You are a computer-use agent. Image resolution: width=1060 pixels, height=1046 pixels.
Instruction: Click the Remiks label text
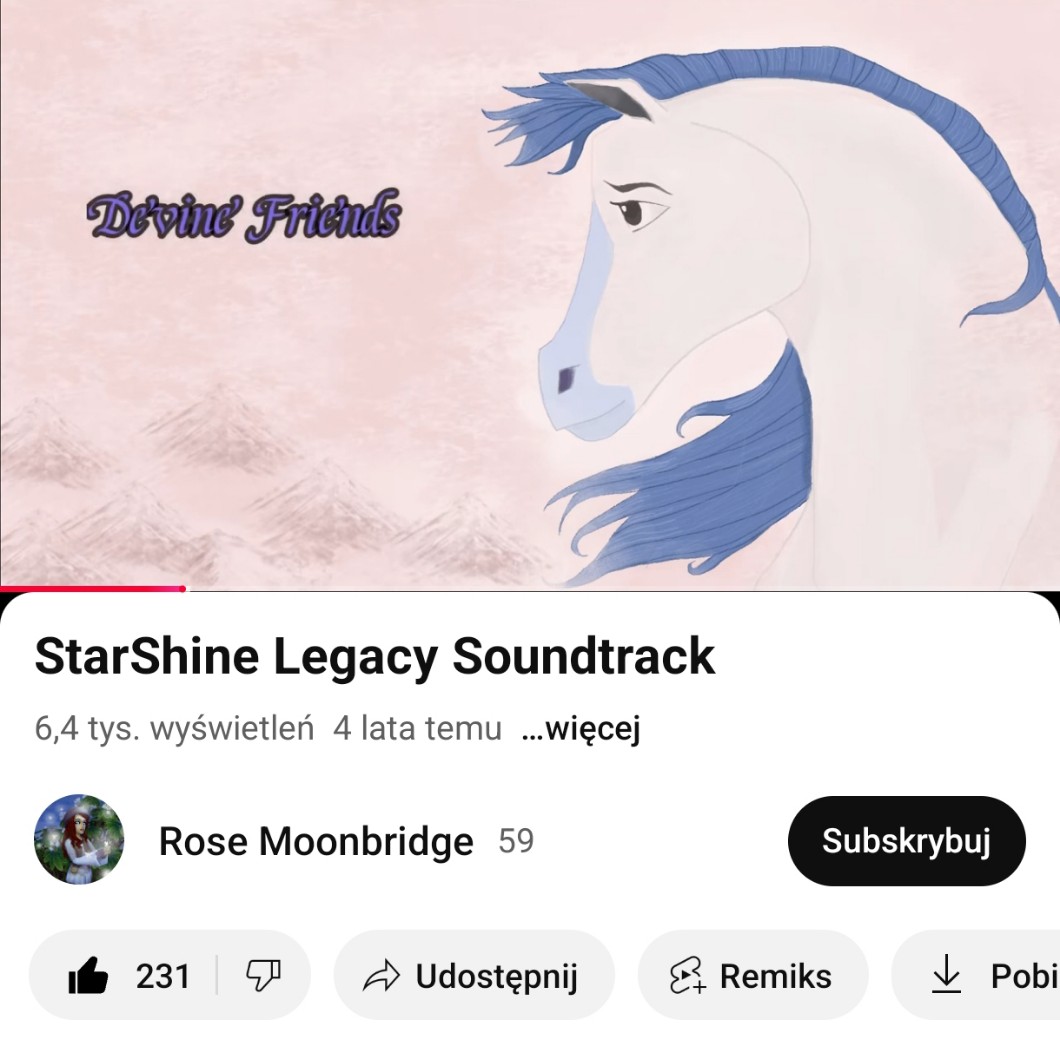click(x=775, y=976)
